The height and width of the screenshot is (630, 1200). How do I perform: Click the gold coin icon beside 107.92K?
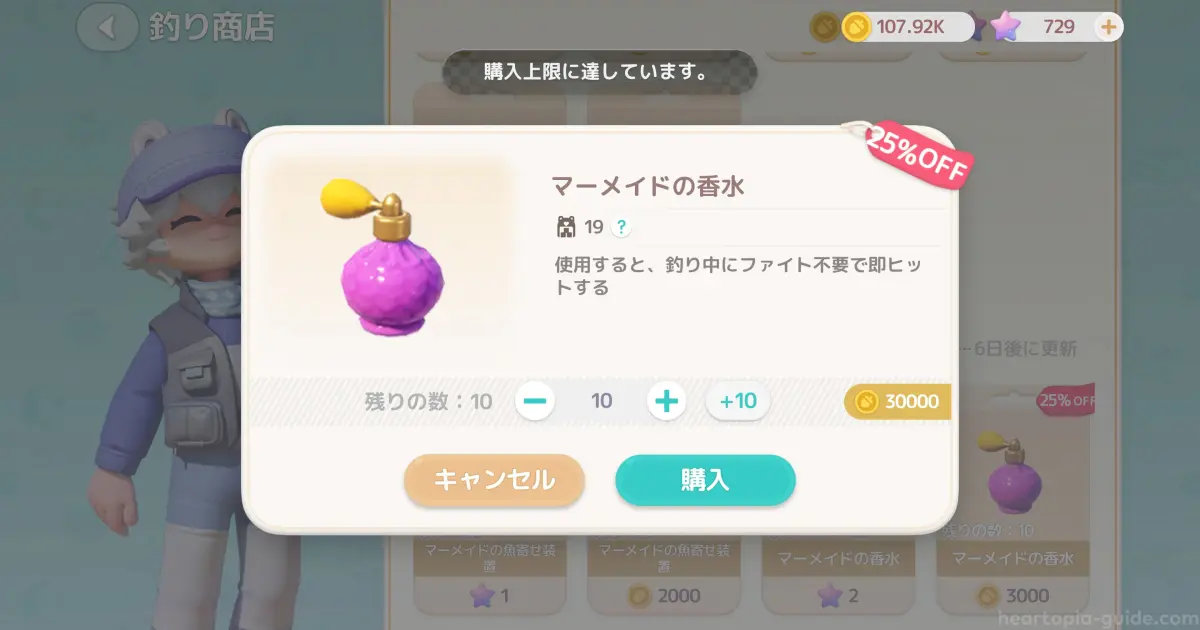pyautogui.click(x=856, y=27)
